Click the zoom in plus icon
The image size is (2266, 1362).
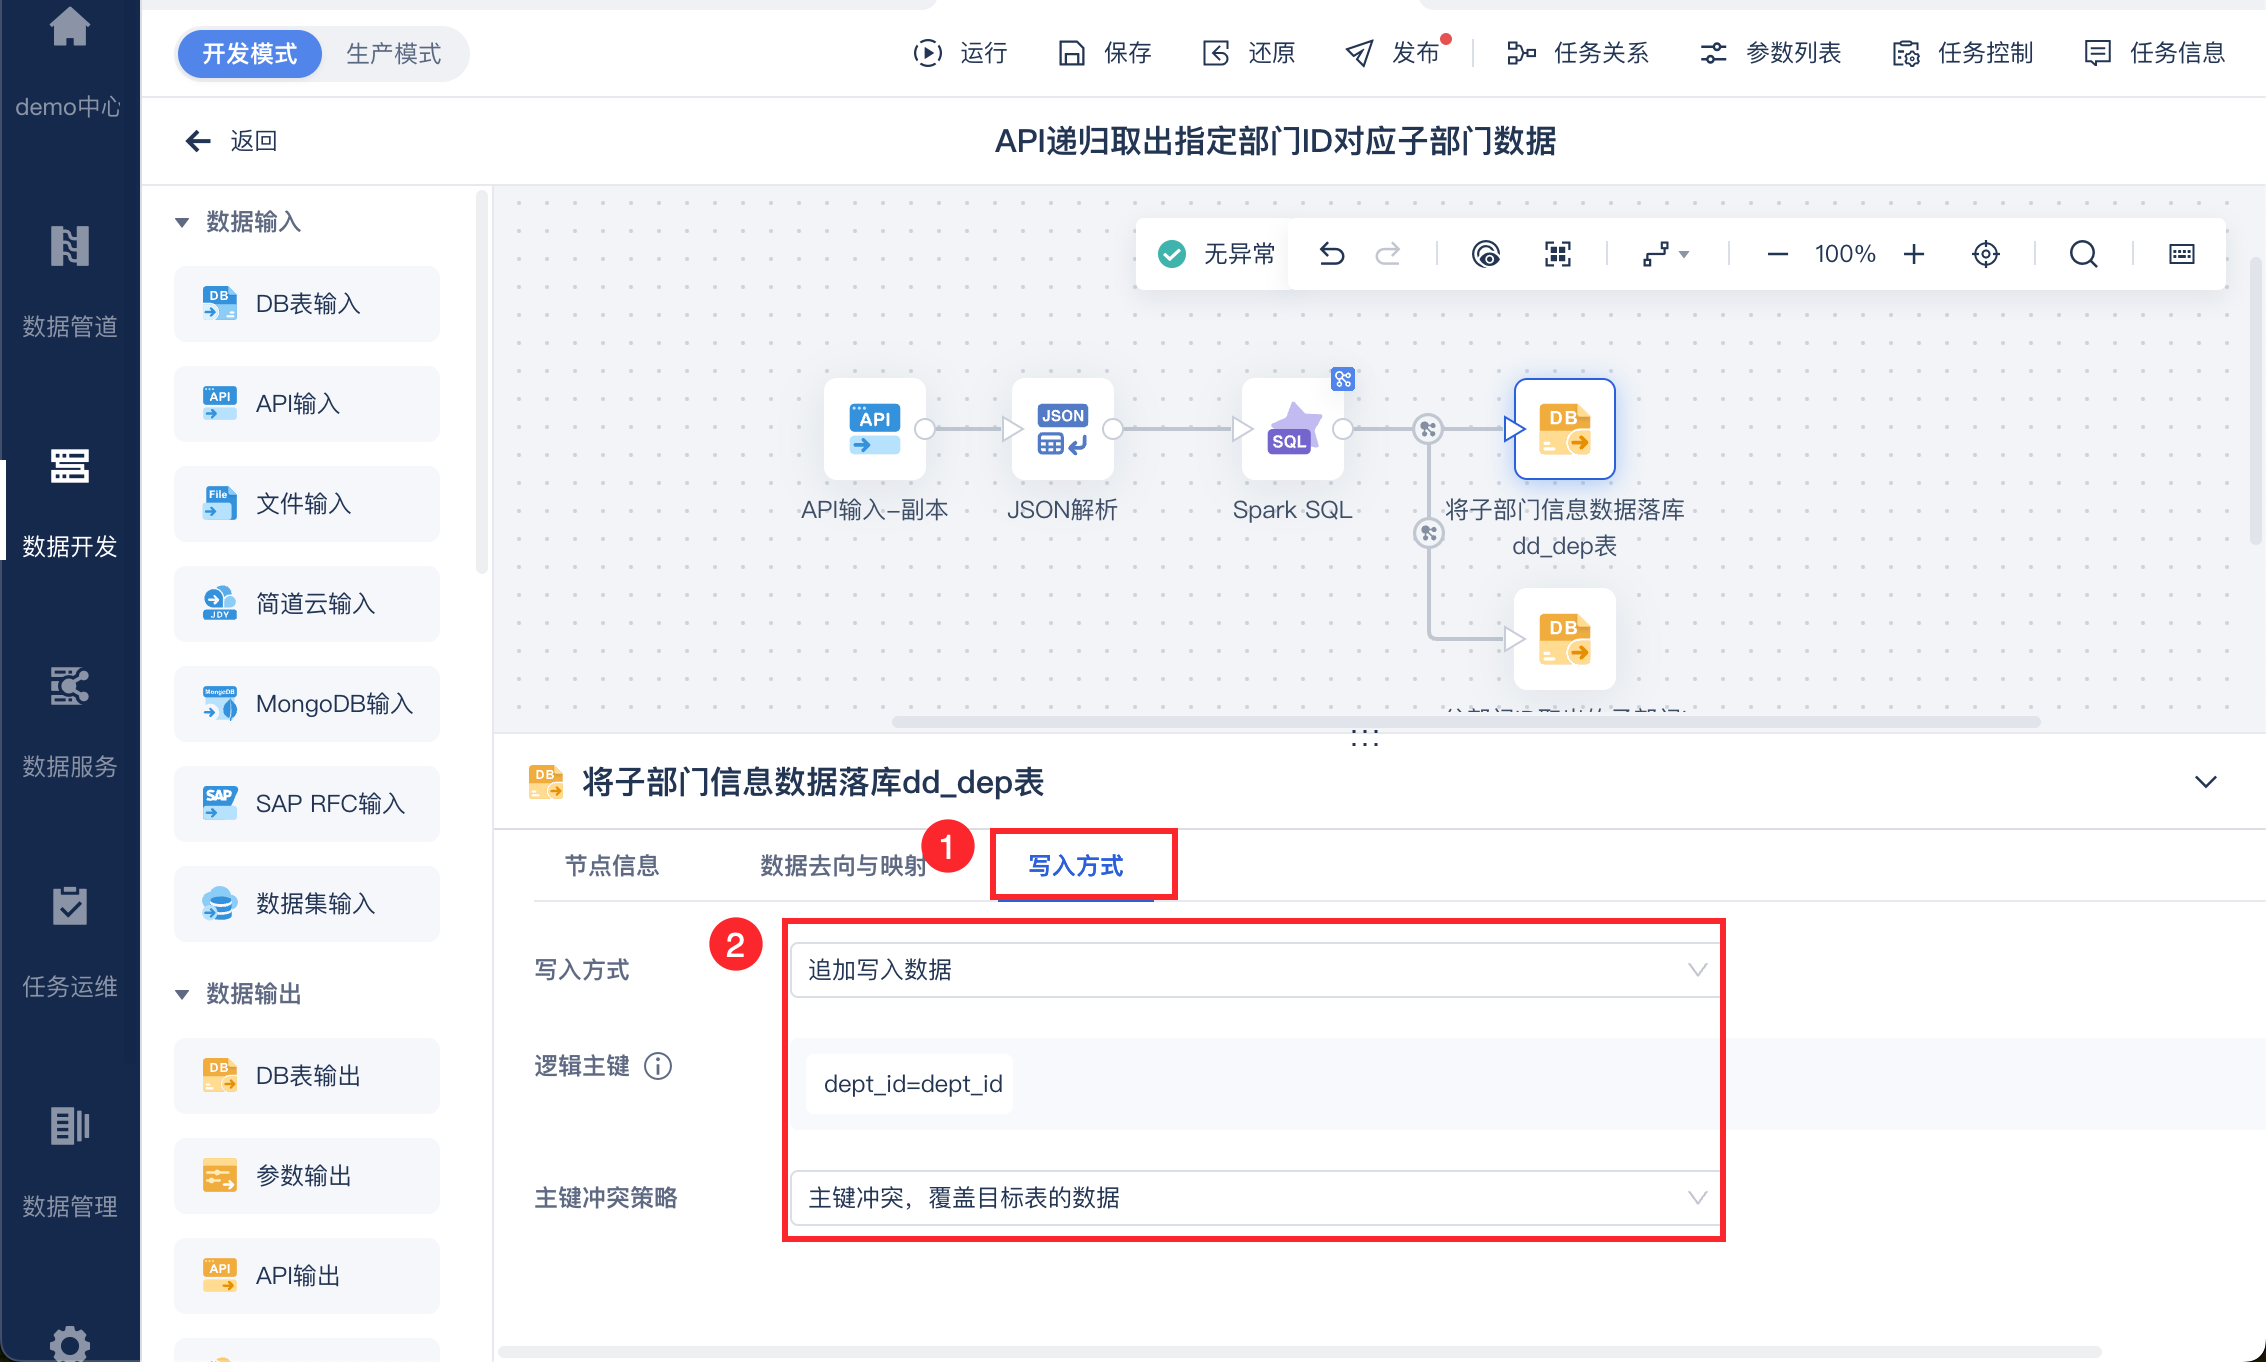click(1914, 254)
